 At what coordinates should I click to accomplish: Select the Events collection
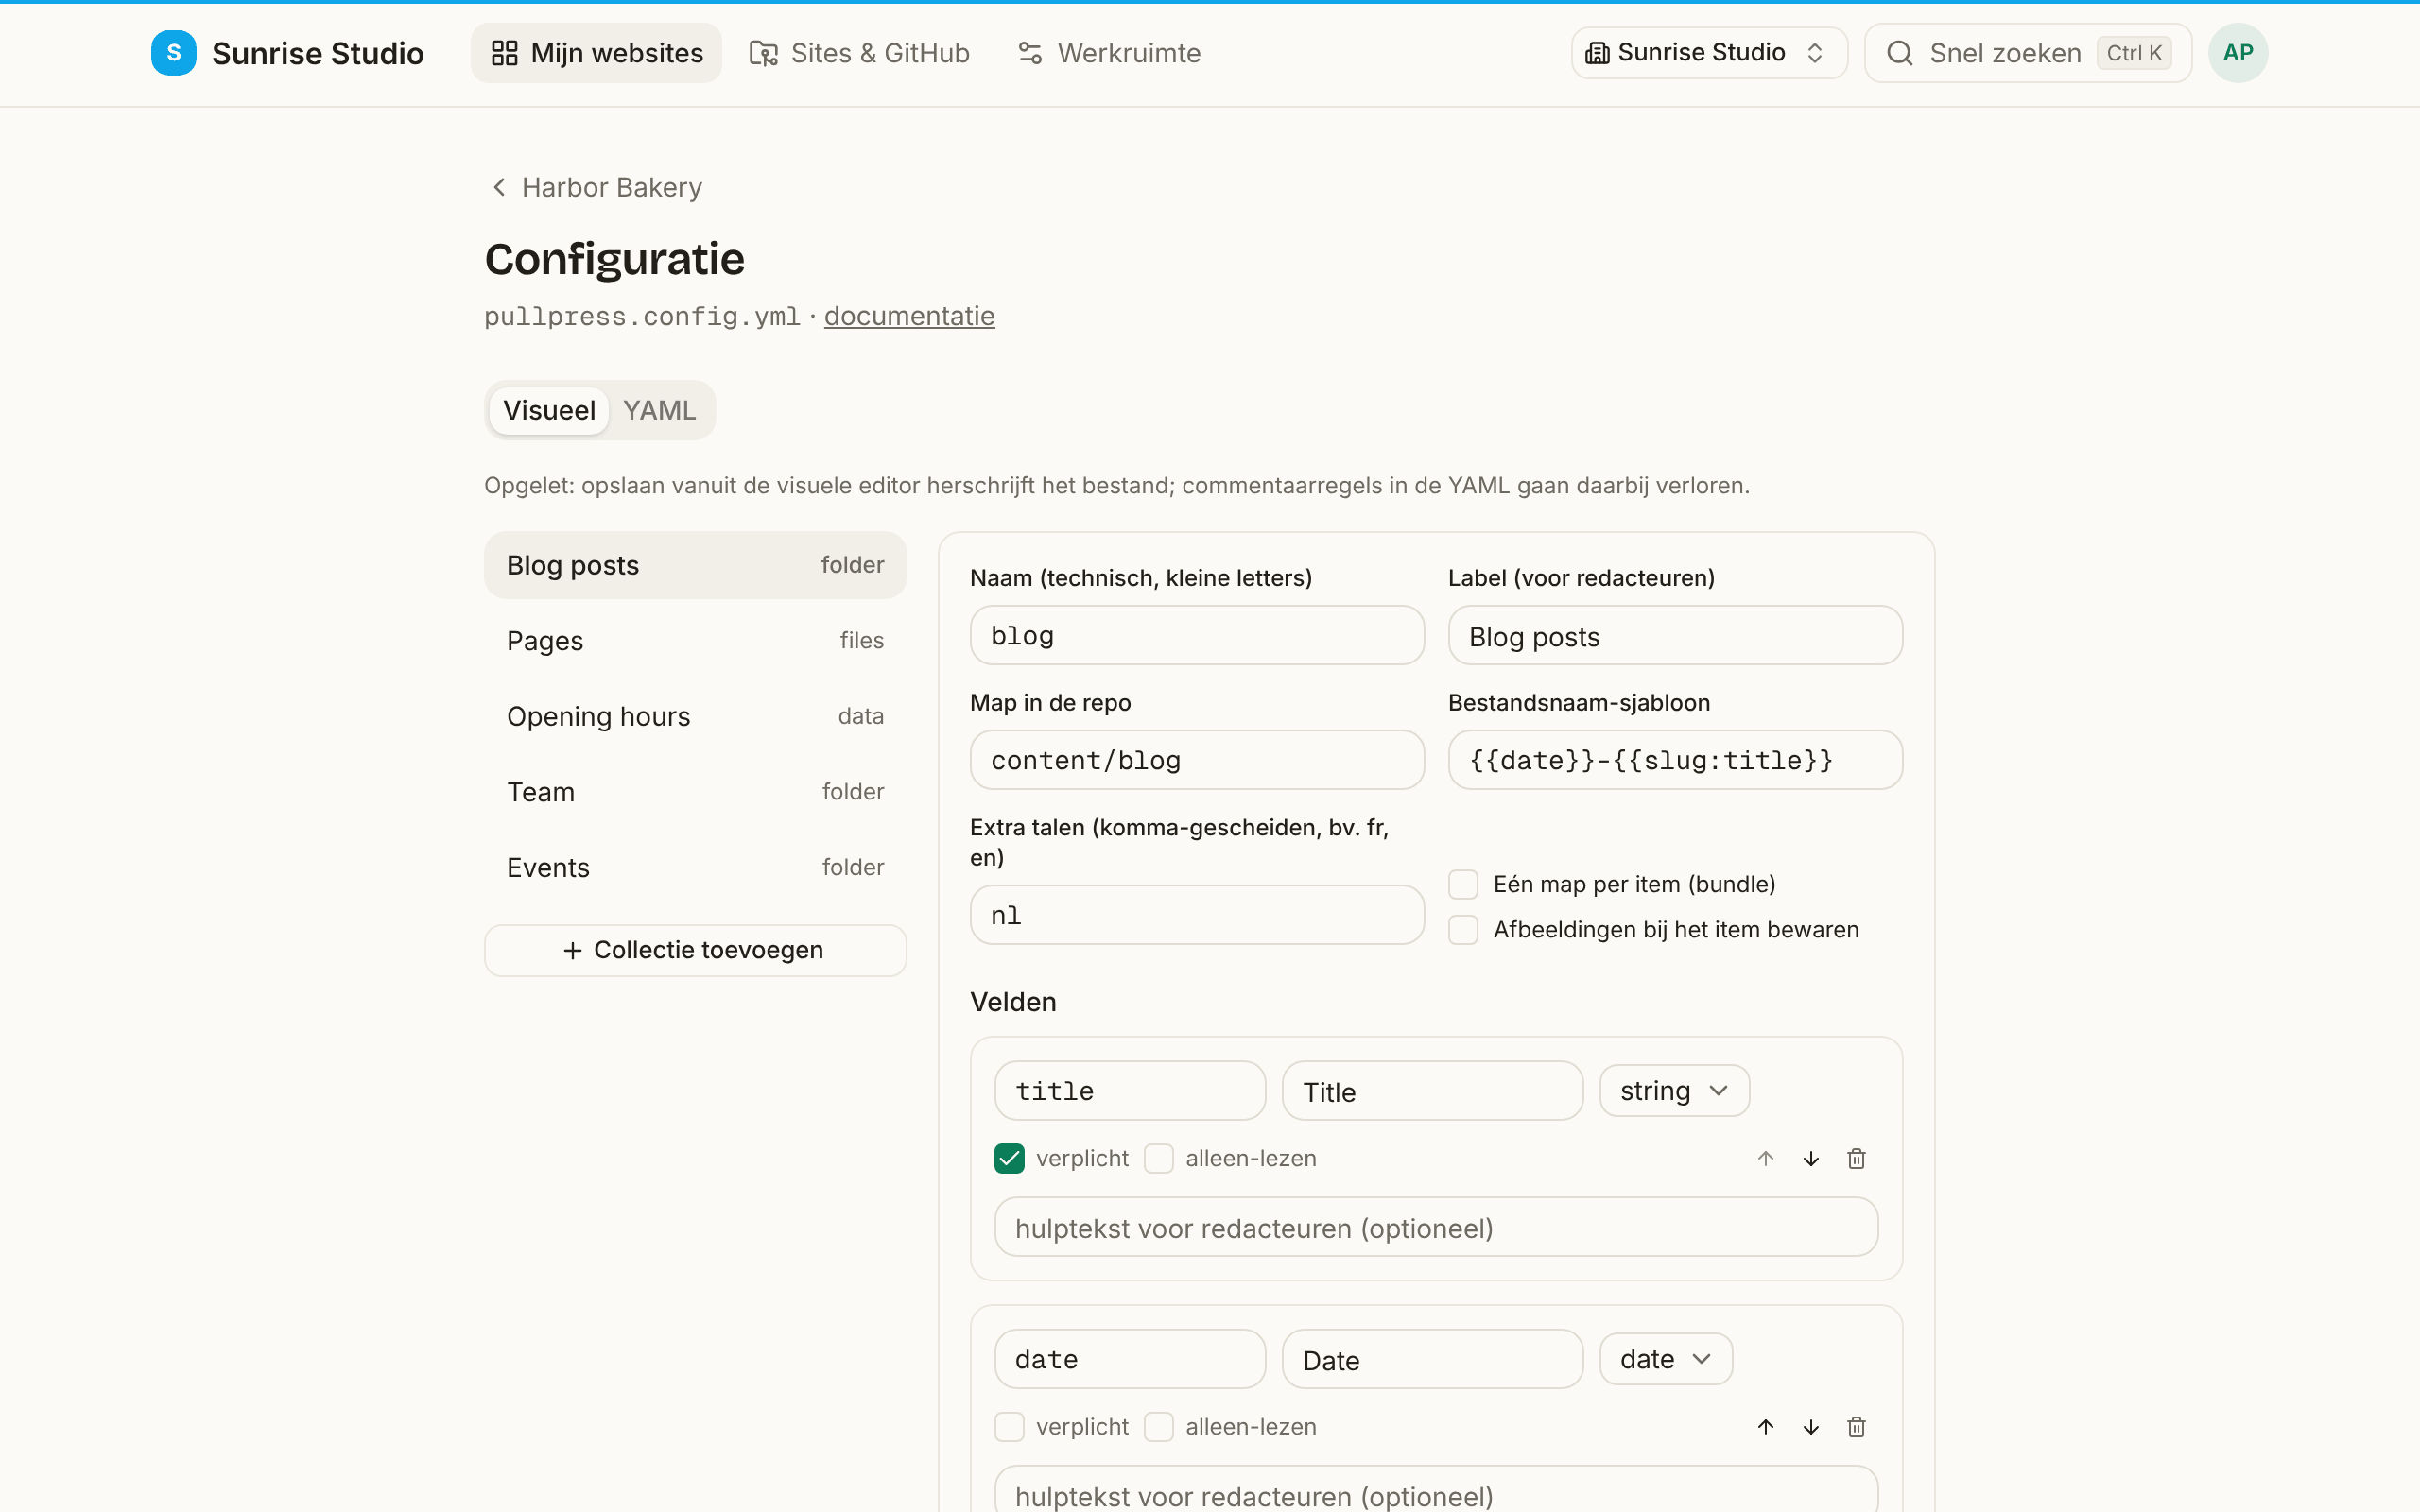pos(695,867)
